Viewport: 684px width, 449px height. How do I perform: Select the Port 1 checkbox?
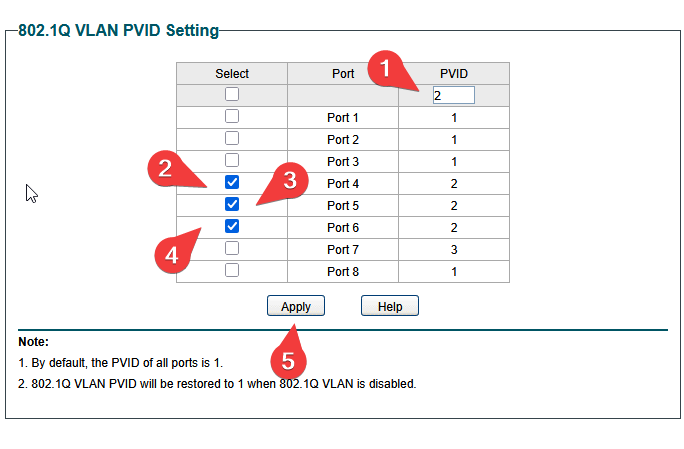pos(232,116)
